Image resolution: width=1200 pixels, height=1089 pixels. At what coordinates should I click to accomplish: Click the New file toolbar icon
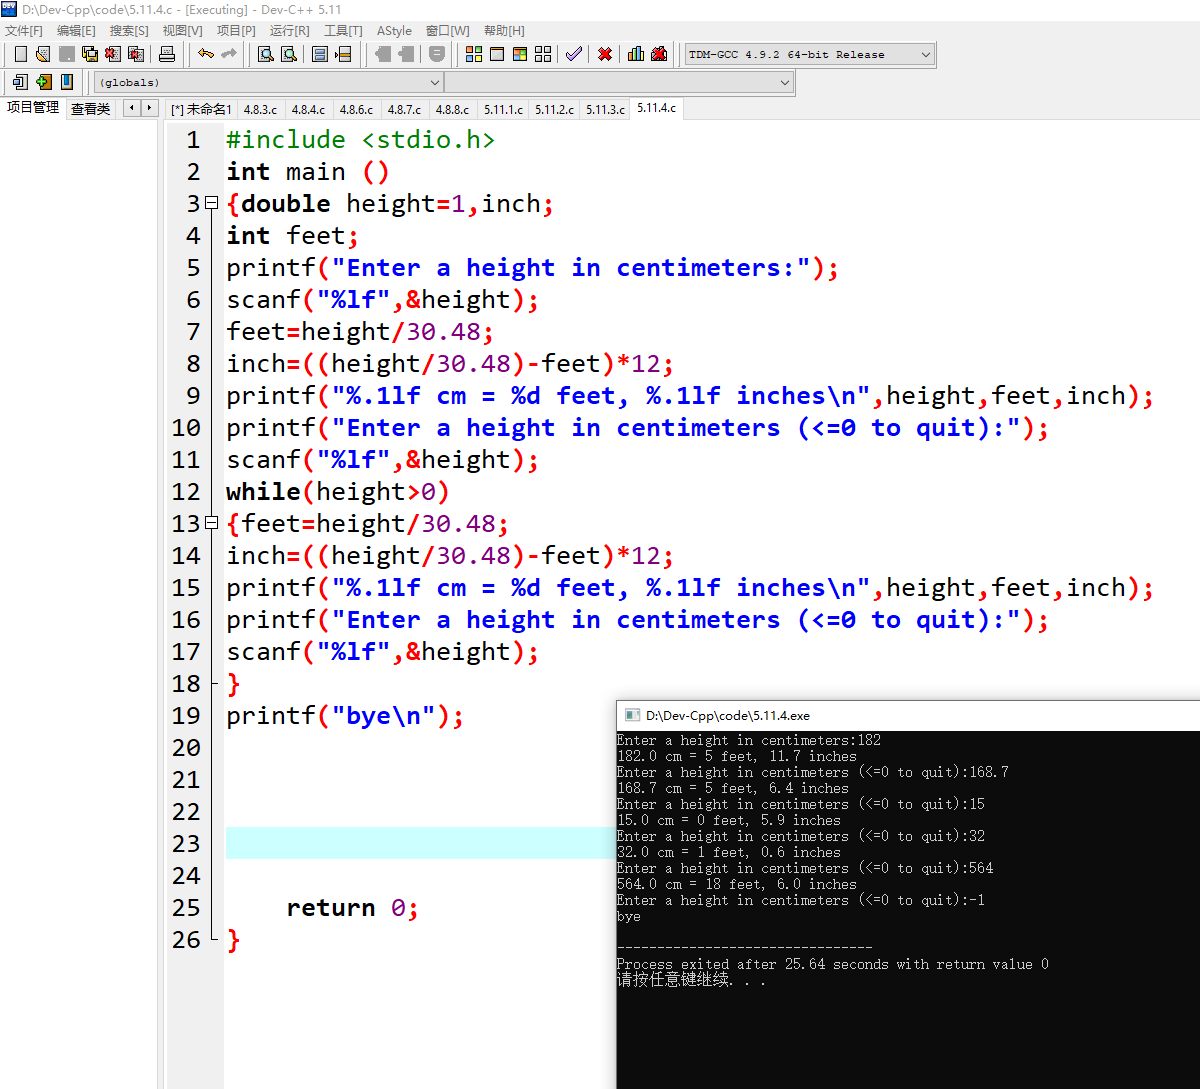point(21,54)
